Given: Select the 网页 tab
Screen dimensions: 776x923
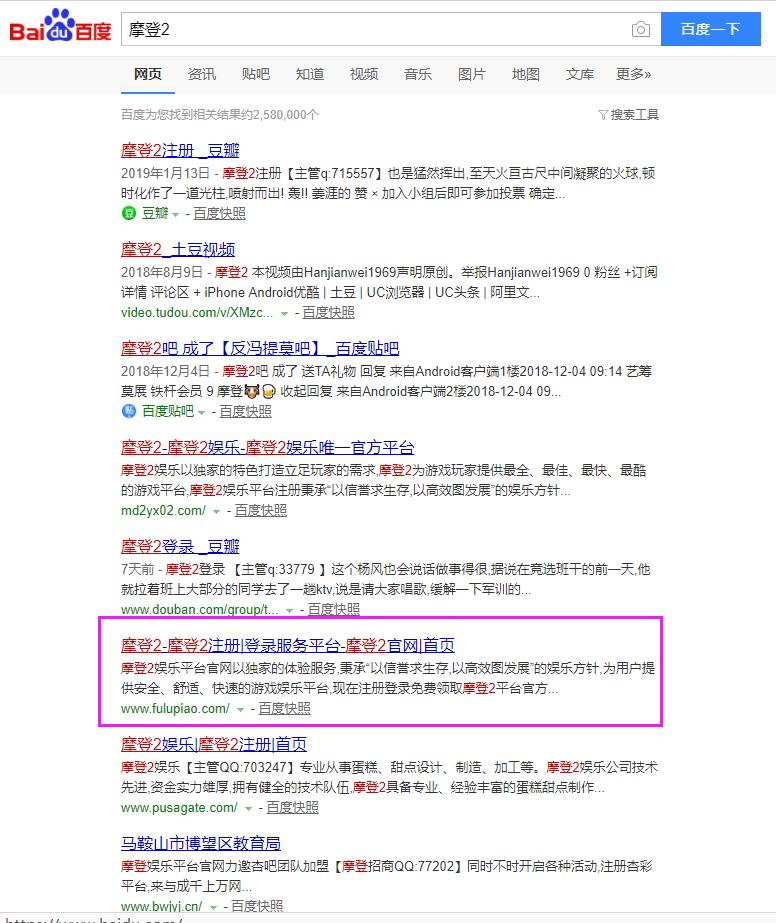Looking at the screenshot, I should tap(148, 74).
